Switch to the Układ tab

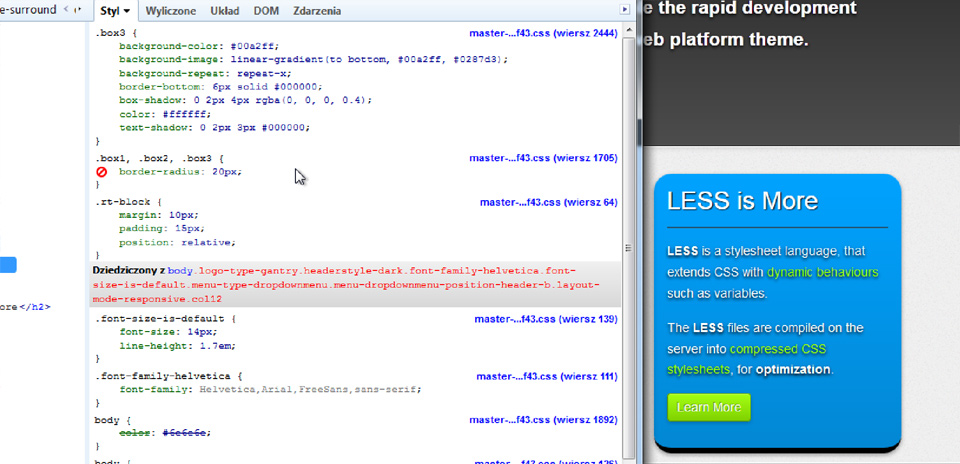pyautogui.click(x=225, y=11)
